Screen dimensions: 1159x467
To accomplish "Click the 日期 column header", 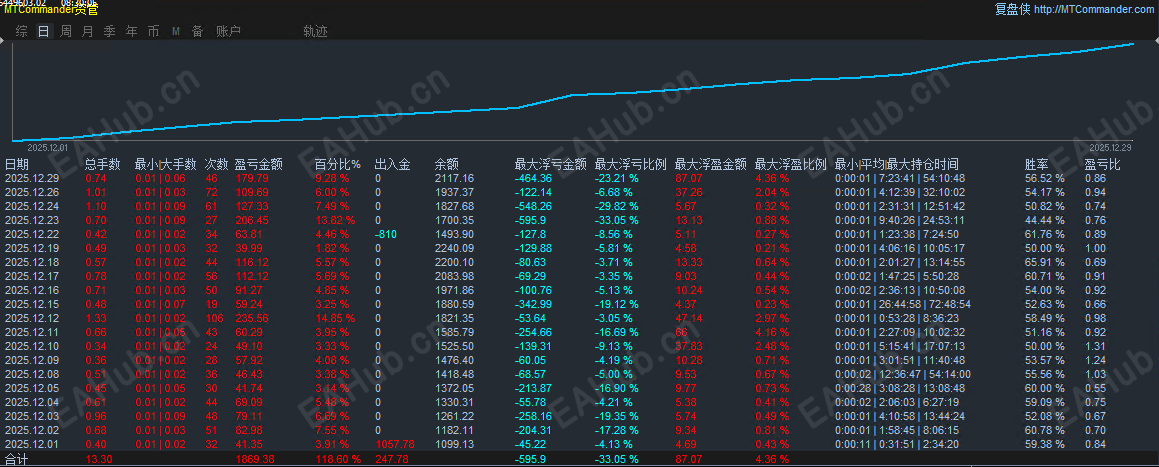I will (17, 164).
